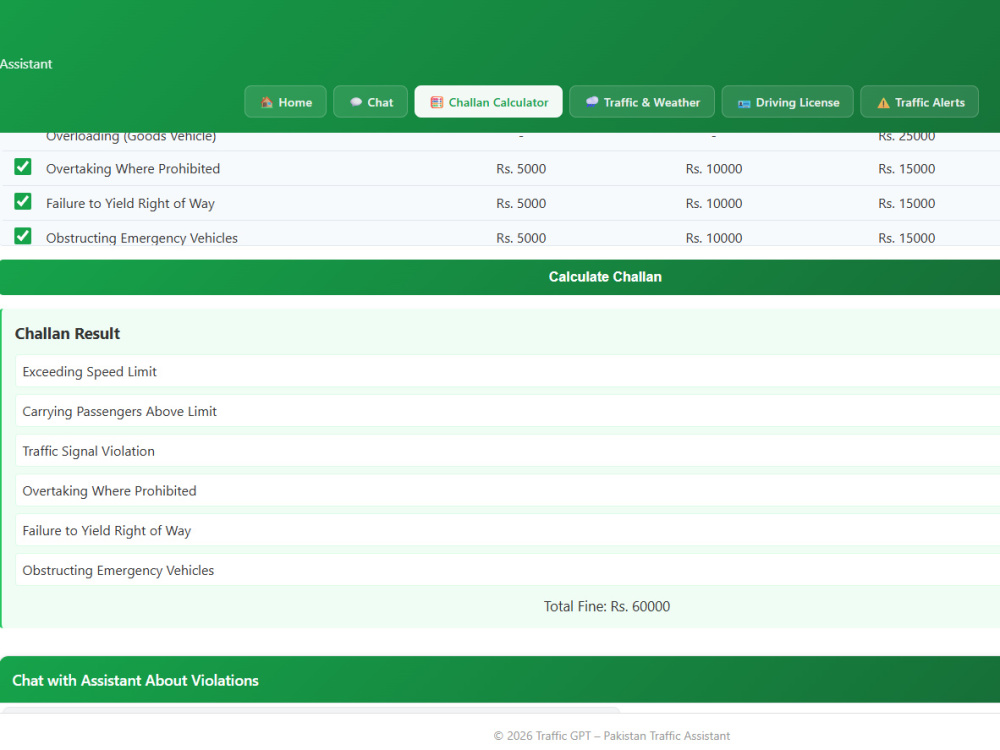Click Overtaking Where Prohibited violation label in table

click(x=133, y=169)
